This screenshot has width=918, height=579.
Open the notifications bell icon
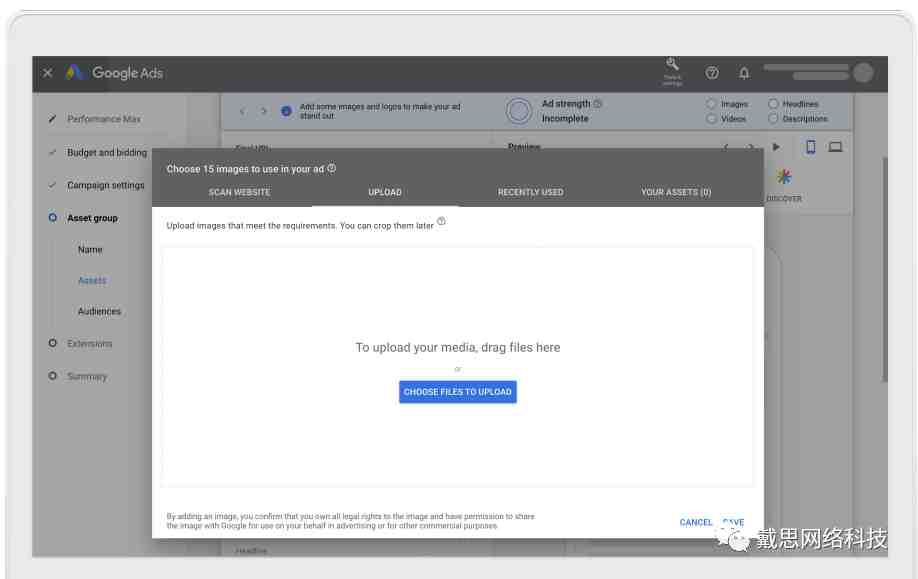(744, 73)
